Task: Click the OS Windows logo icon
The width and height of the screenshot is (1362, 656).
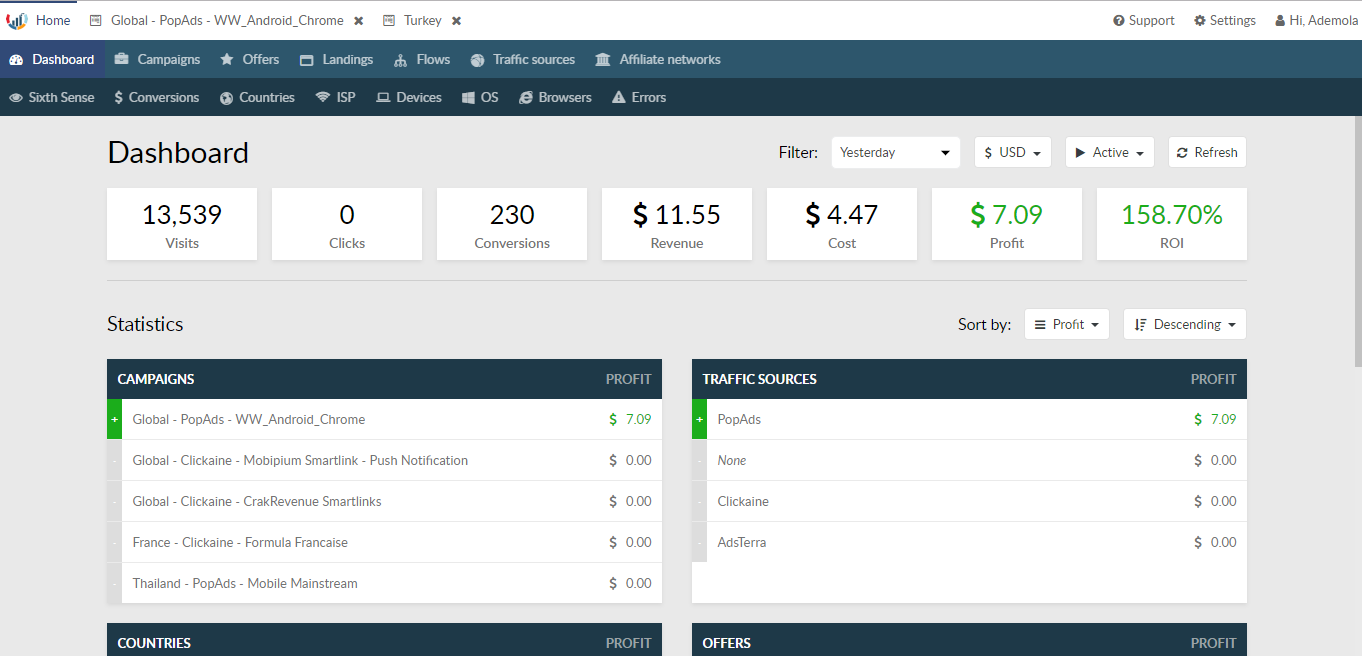Action: pyautogui.click(x=468, y=98)
